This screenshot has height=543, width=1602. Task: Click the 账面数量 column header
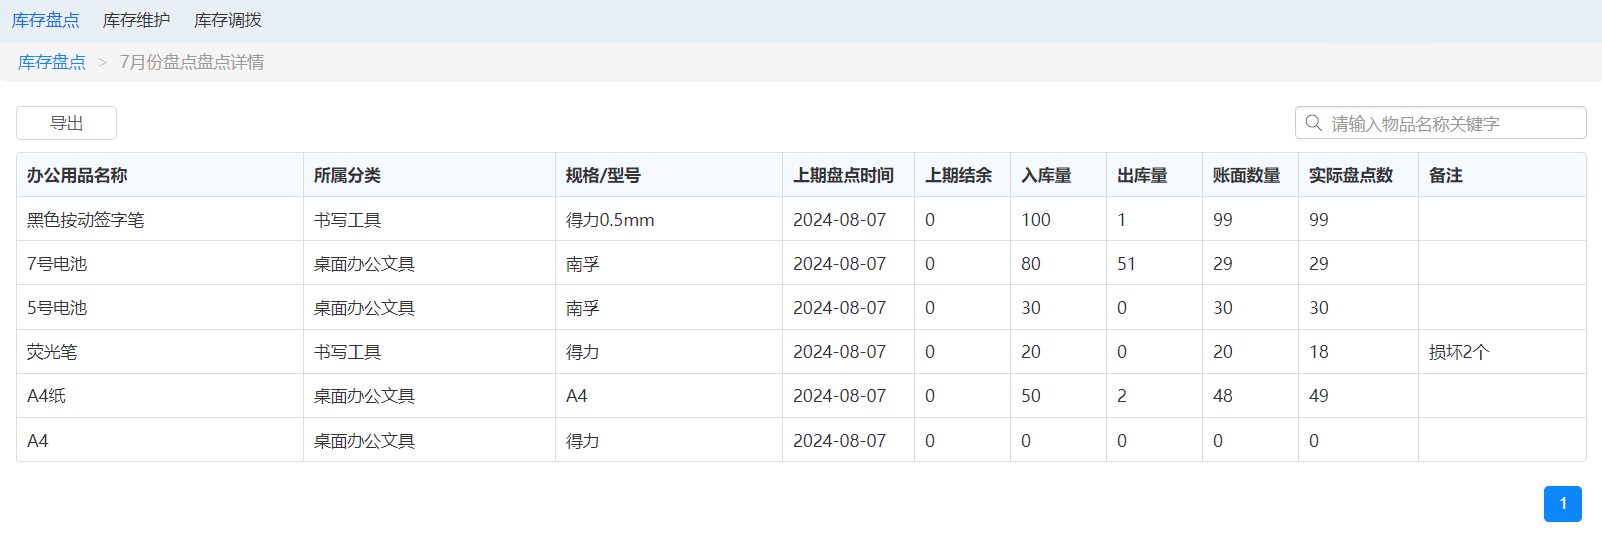pyautogui.click(x=1246, y=175)
